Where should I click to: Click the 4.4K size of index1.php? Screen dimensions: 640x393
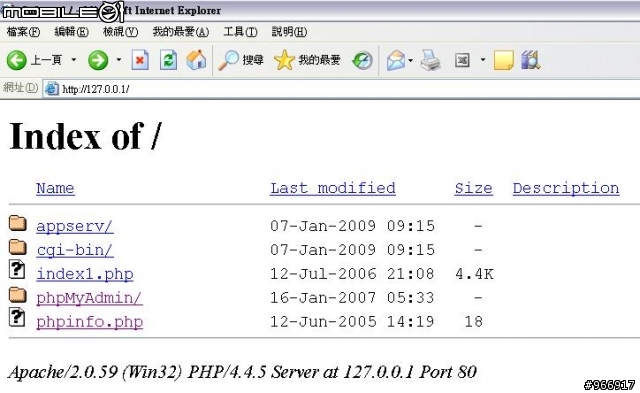[x=474, y=274]
